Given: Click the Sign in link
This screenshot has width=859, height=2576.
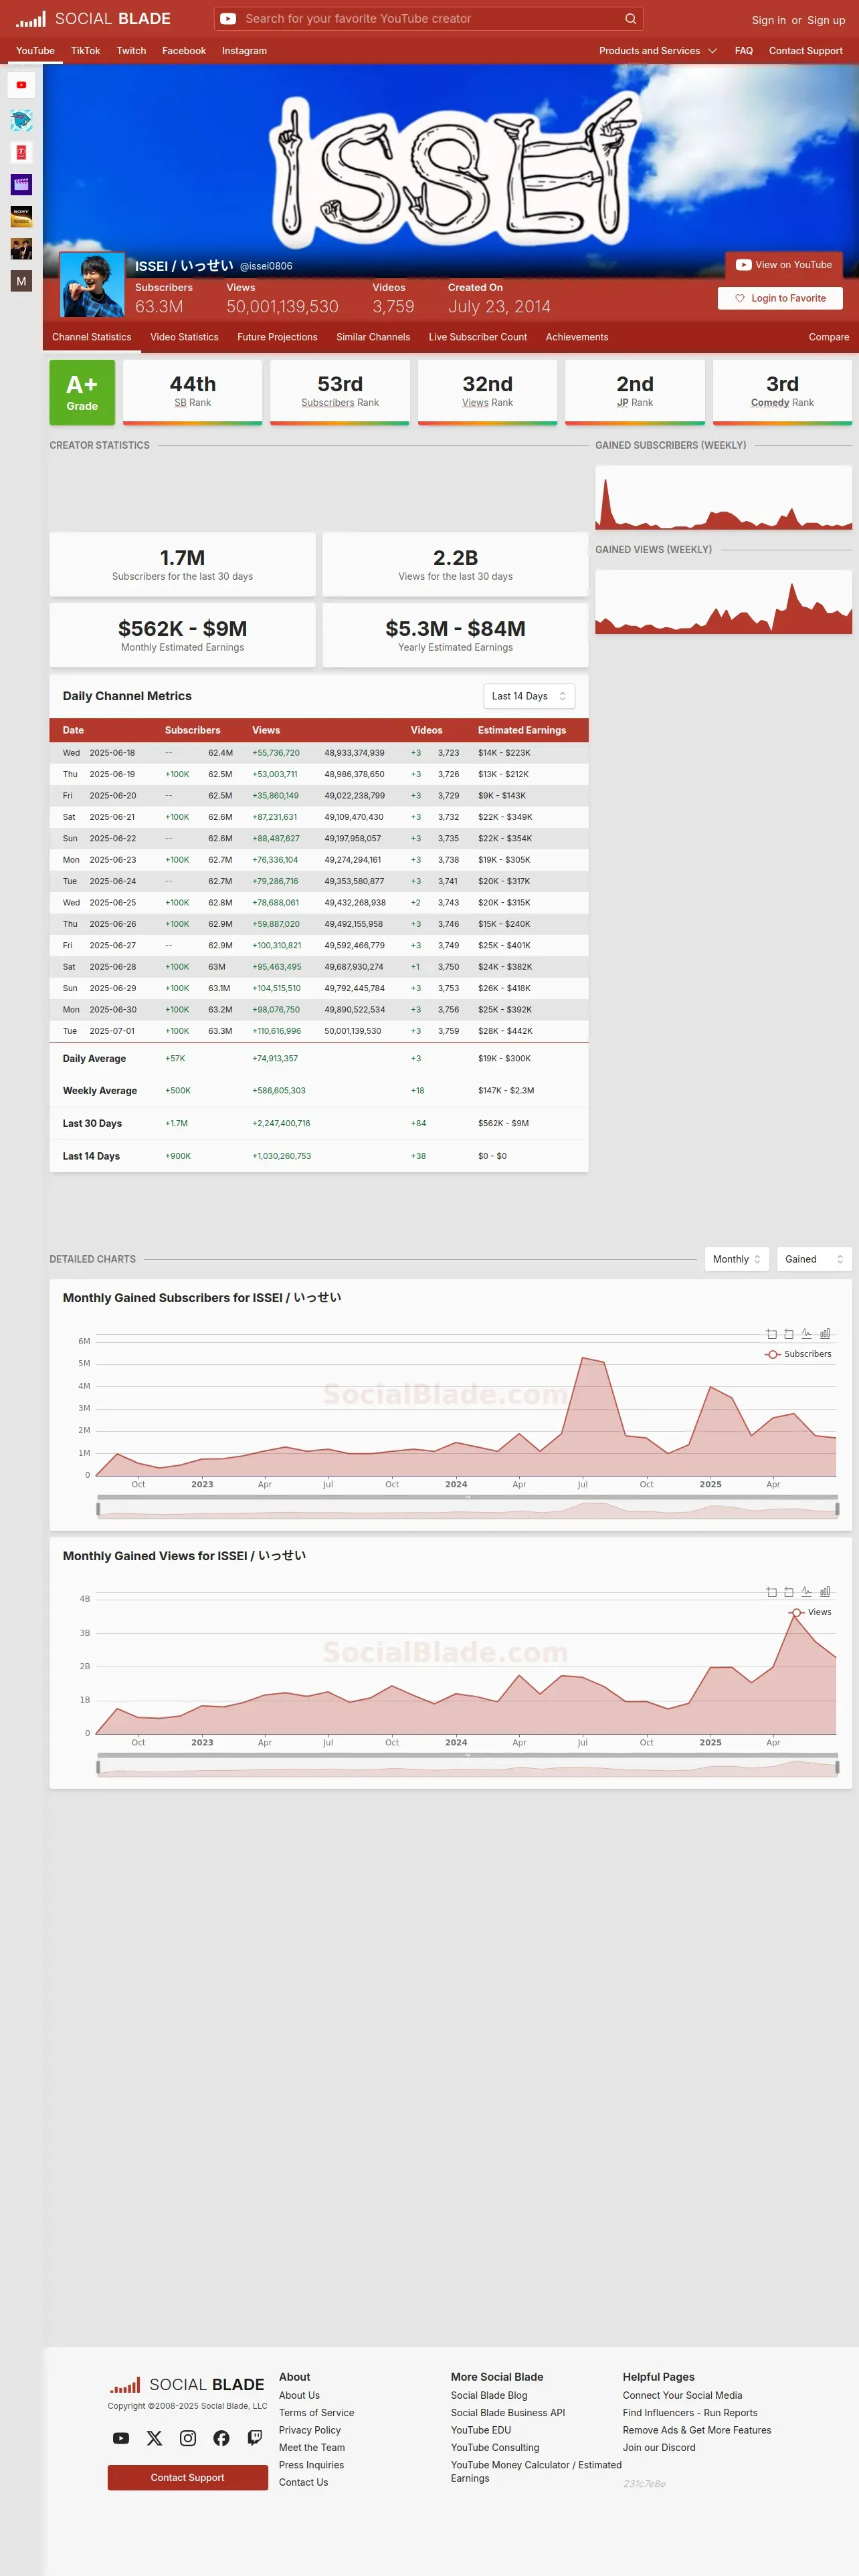Looking at the screenshot, I should coord(769,20).
